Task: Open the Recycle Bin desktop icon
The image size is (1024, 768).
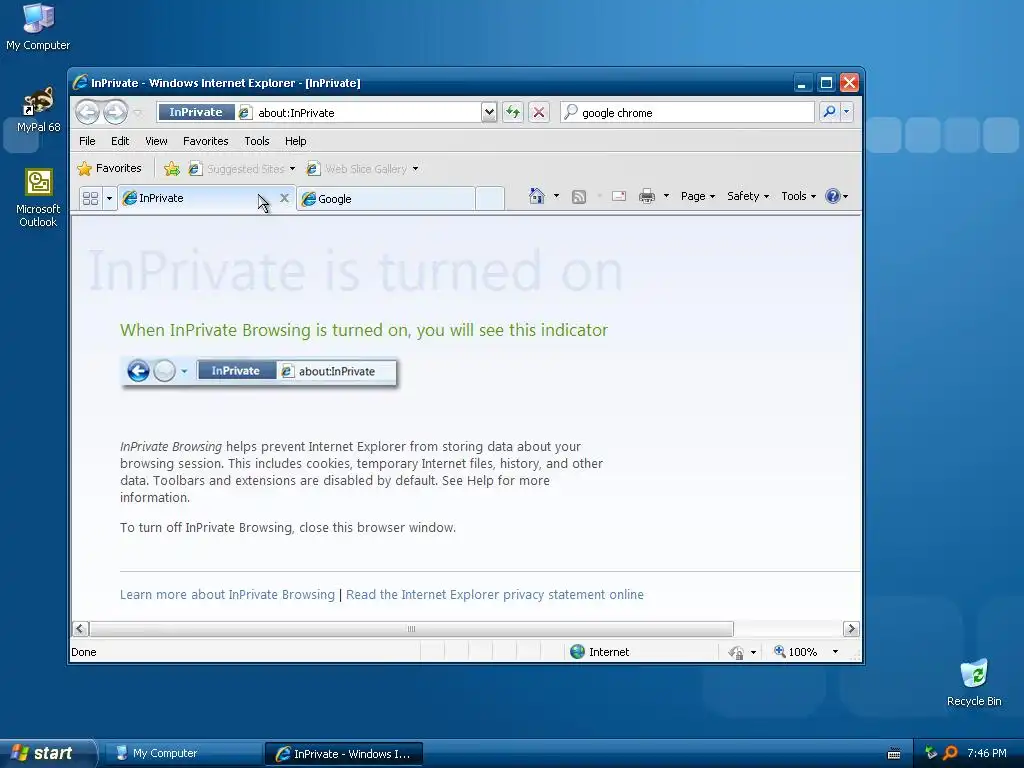Action: (974, 682)
